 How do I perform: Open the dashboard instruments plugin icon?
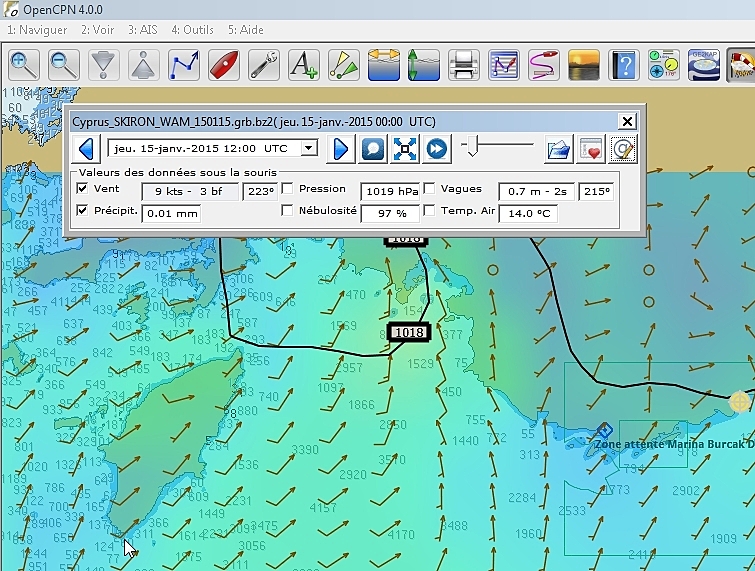coord(663,65)
